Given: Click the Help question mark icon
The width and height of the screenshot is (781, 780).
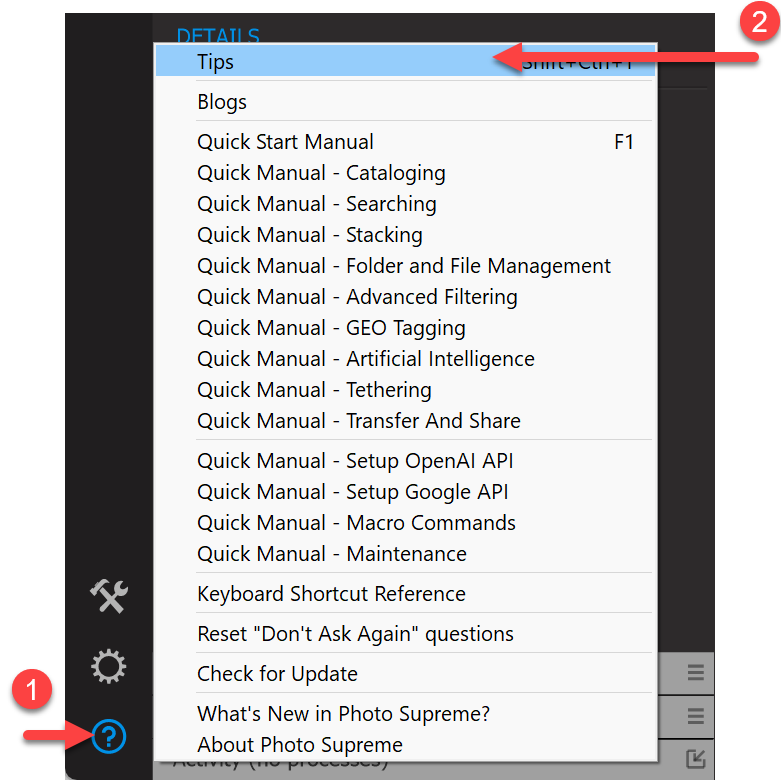Looking at the screenshot, I should [x=109, y=736].
